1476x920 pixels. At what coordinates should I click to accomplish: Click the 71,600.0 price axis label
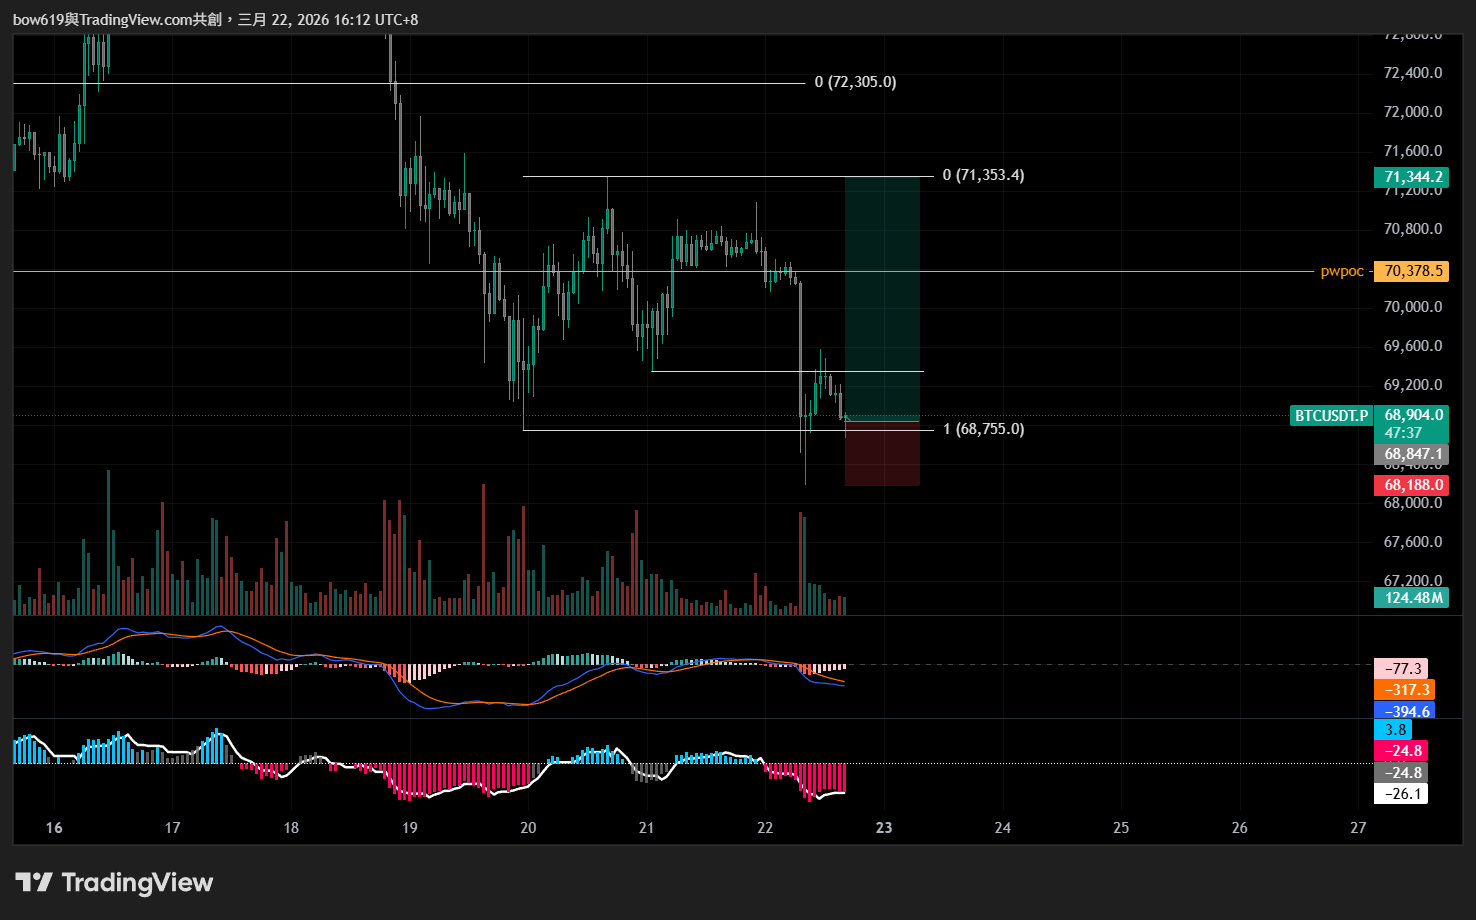click(x=1413, y=151)
